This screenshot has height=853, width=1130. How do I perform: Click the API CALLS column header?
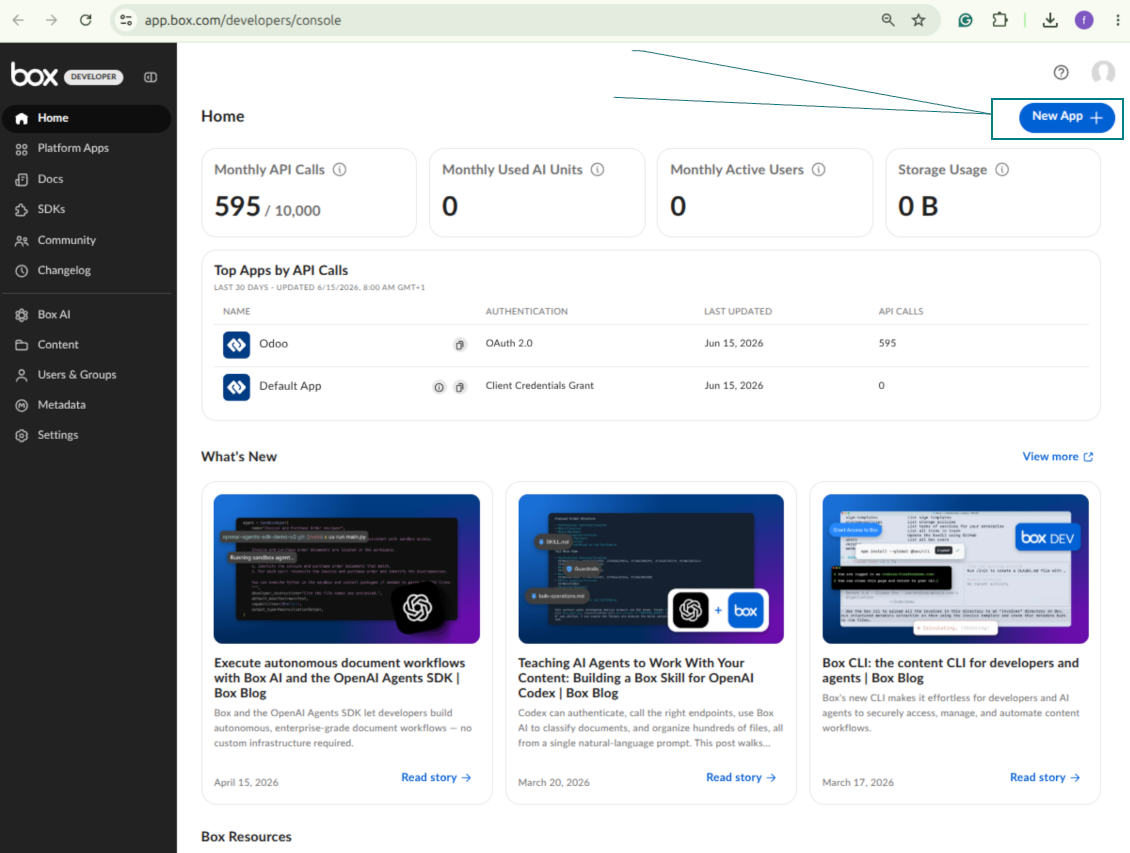point(901,311)
